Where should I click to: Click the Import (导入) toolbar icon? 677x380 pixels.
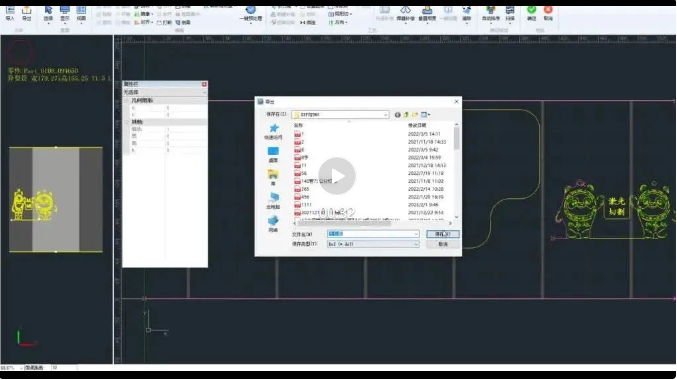pos(10,13)
